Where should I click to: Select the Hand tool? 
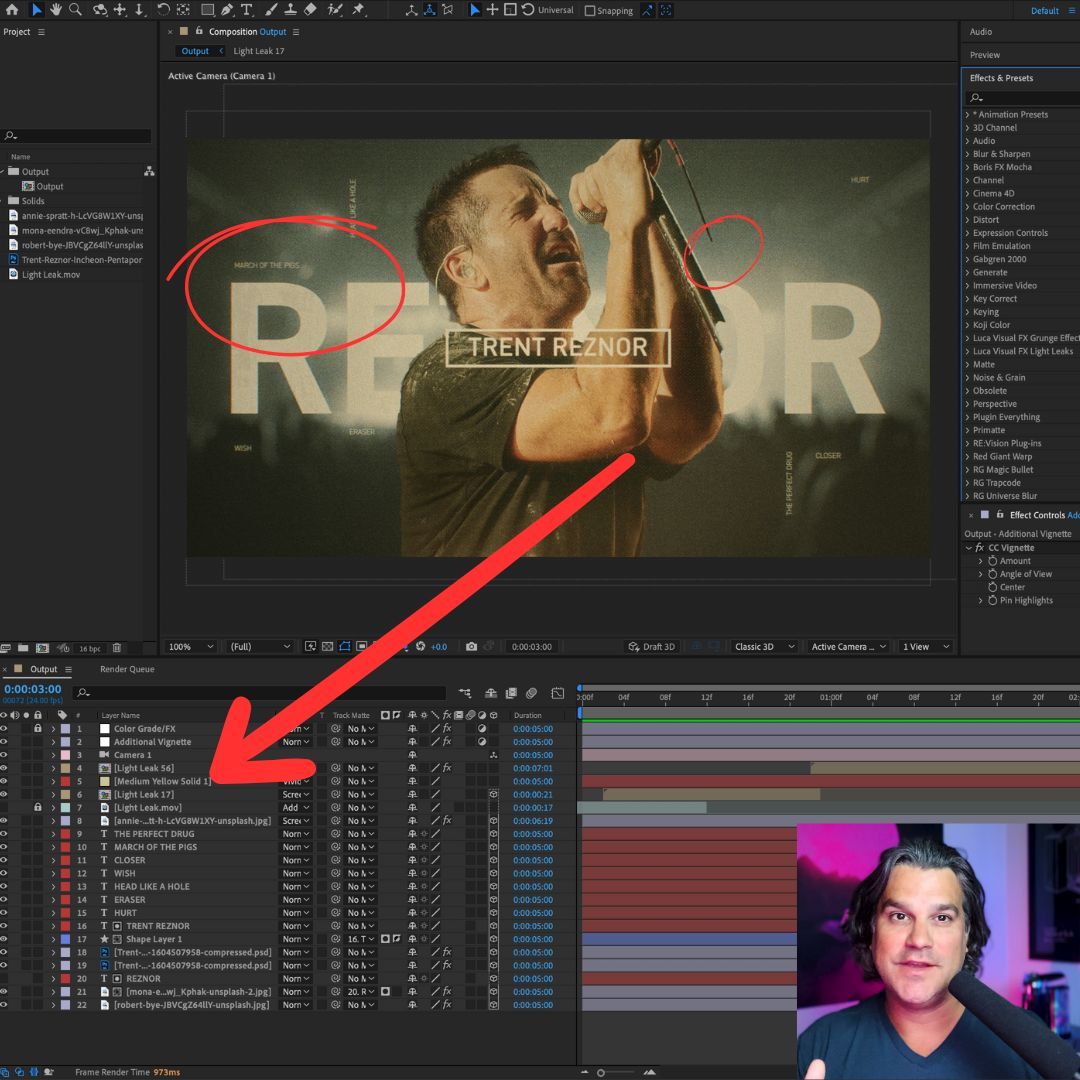[x=56, y=10]
